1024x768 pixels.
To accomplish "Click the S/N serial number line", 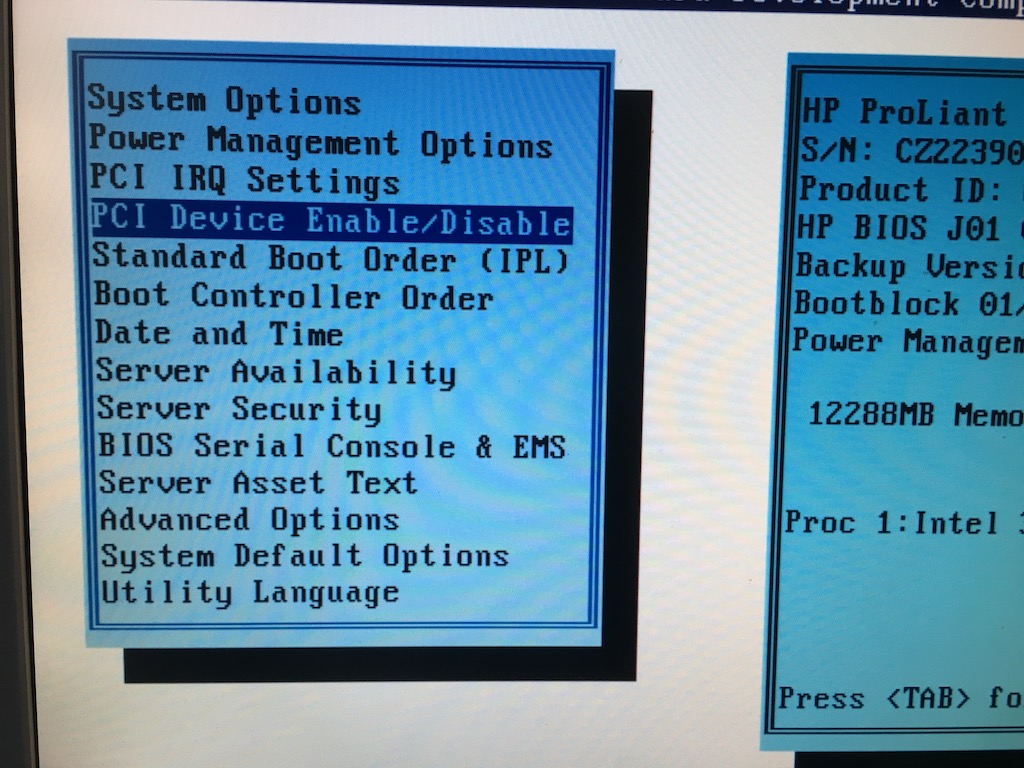I will pos(910,151).
